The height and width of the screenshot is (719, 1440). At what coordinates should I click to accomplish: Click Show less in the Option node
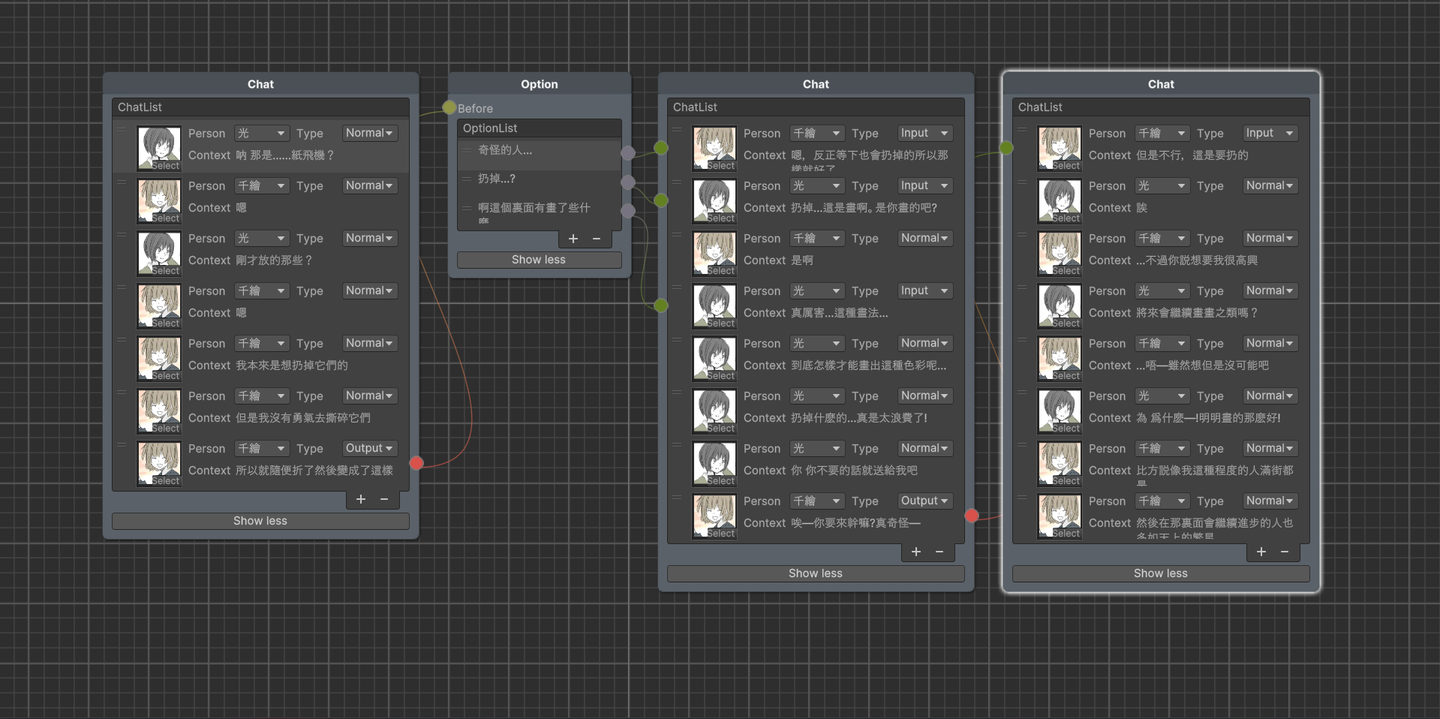[x=539, y=260]
